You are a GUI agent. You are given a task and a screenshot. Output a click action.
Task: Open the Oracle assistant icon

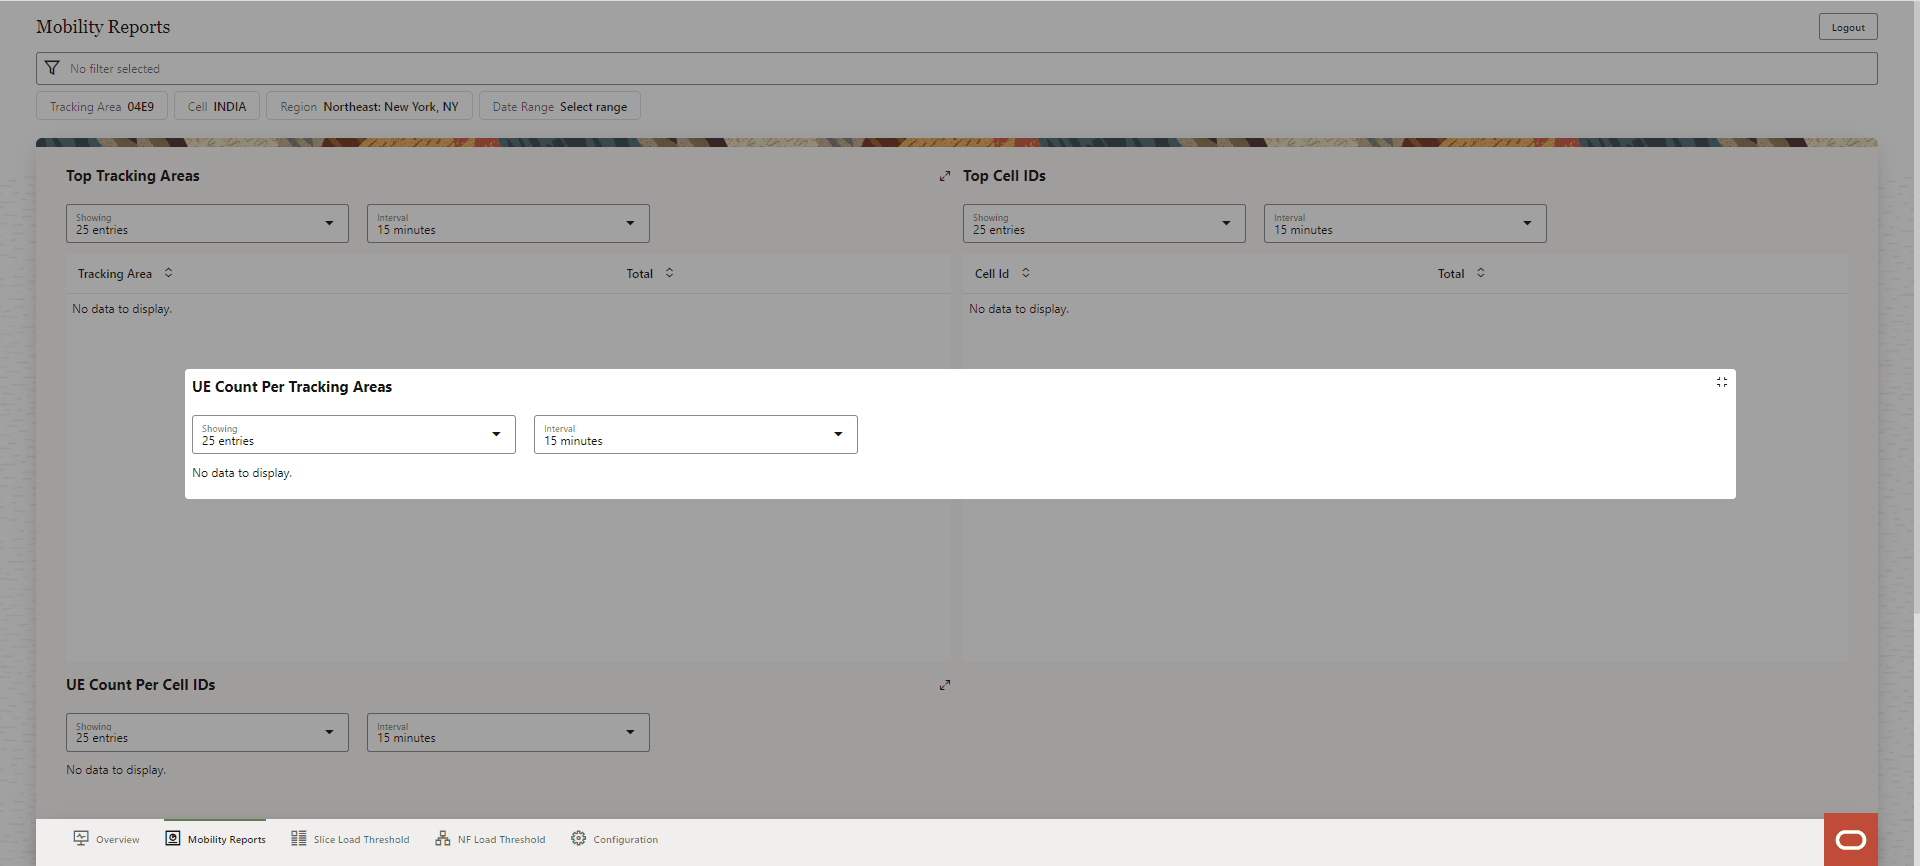pos(1851,840)
